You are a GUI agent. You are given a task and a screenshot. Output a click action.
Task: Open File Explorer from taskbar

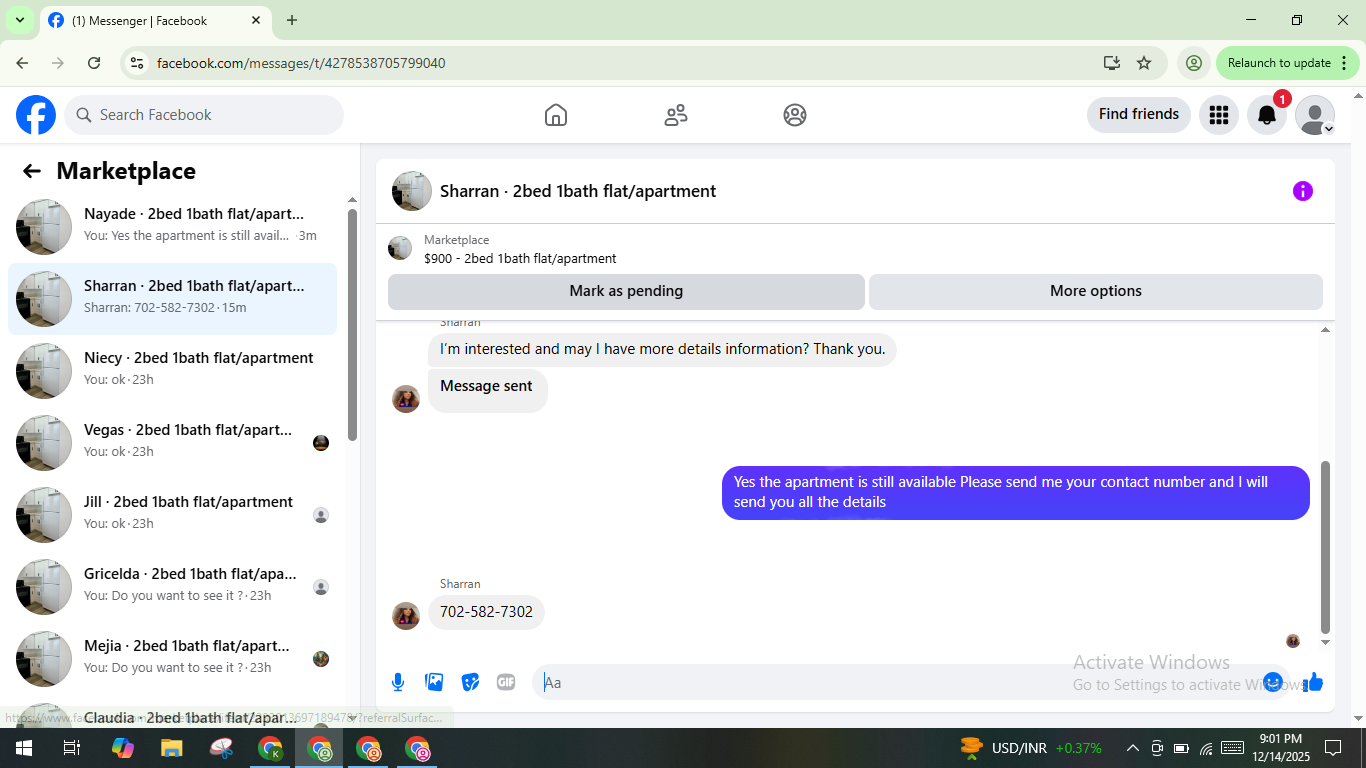[x=172, y=748]
